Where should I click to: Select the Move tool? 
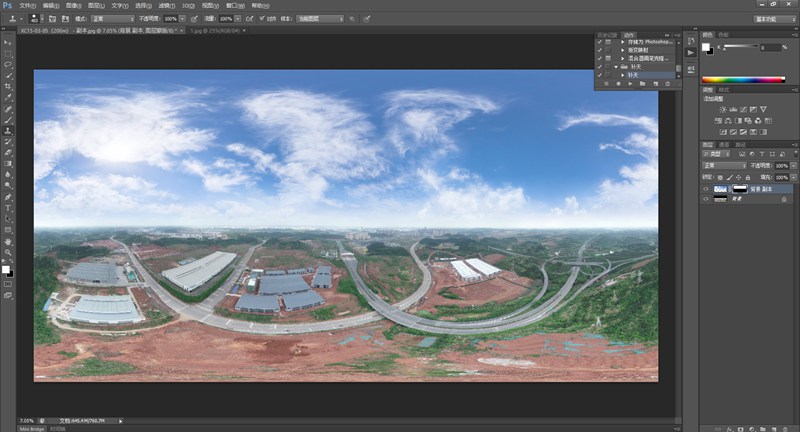click(8, 42)
